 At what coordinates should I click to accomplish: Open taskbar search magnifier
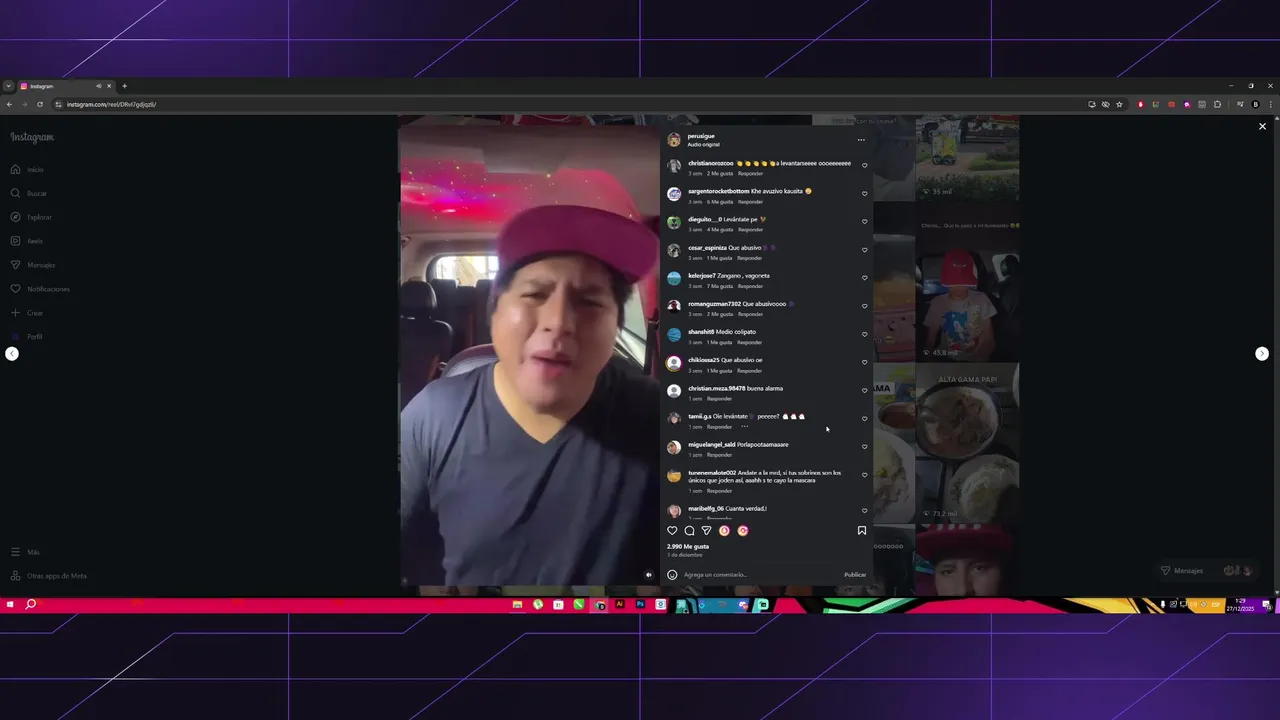(x=31, y=605)
